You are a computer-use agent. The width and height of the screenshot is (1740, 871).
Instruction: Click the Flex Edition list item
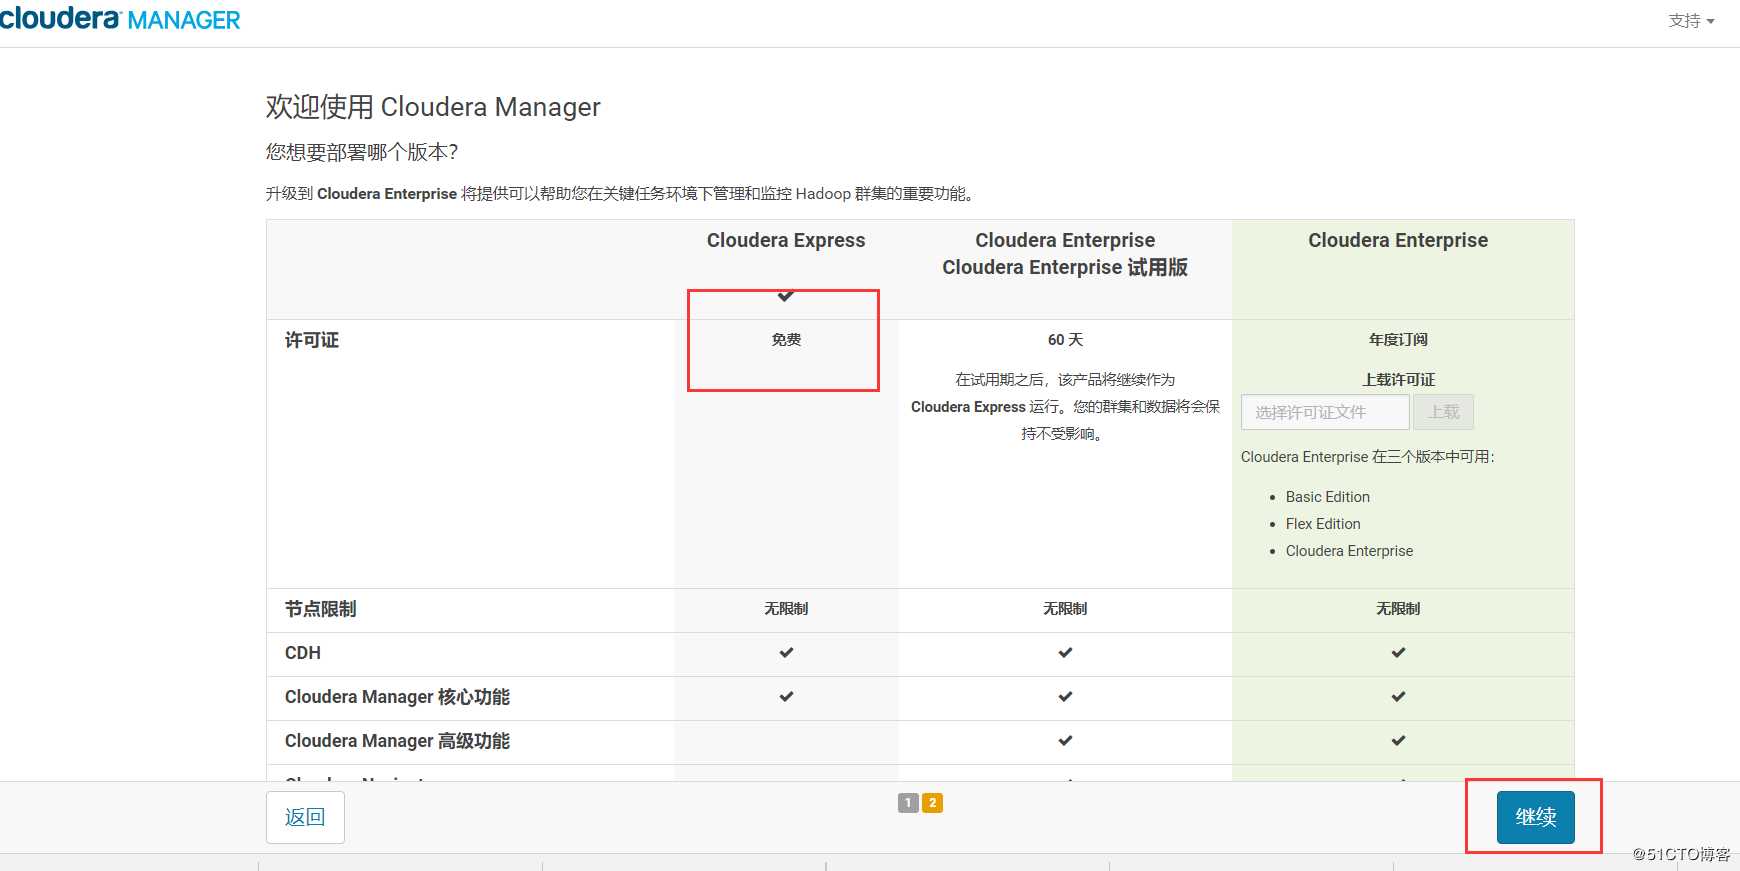click(x=1323, y=524)
